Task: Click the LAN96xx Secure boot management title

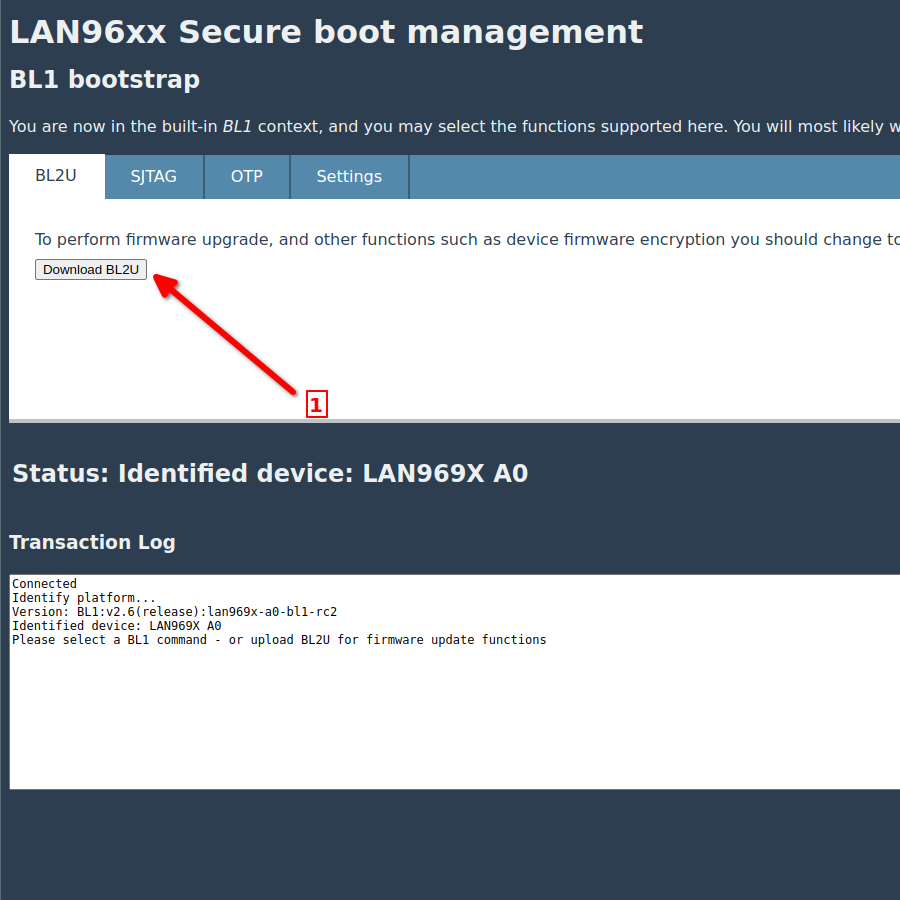Action: pyautogui.click(x=326, y=32)
